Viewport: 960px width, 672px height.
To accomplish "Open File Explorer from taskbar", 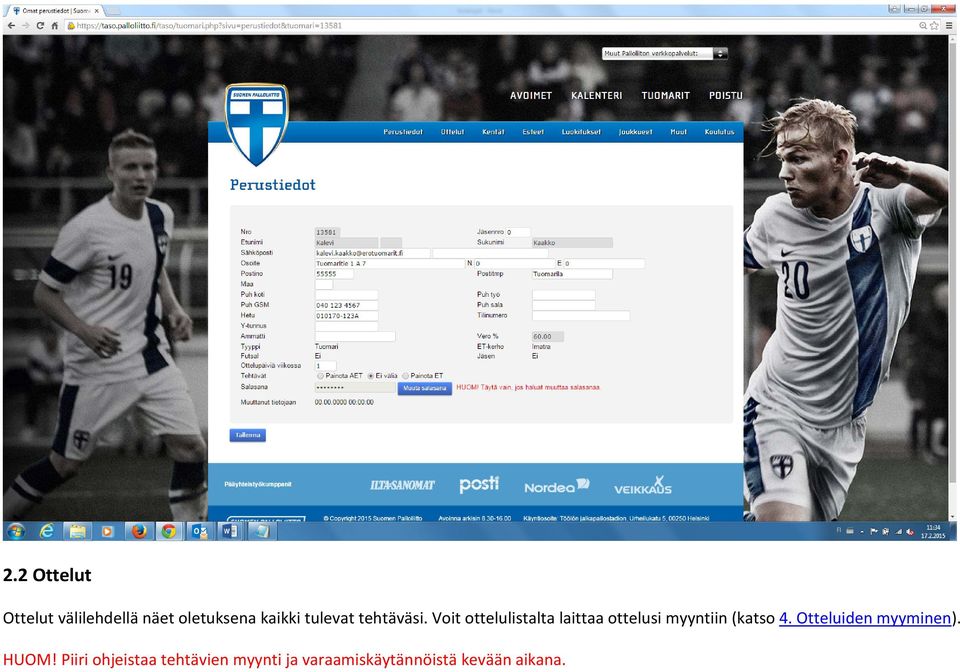I will point(77,531).
